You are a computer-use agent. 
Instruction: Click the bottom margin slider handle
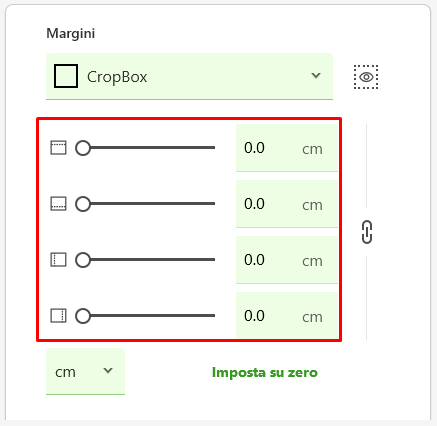point(83,204)
